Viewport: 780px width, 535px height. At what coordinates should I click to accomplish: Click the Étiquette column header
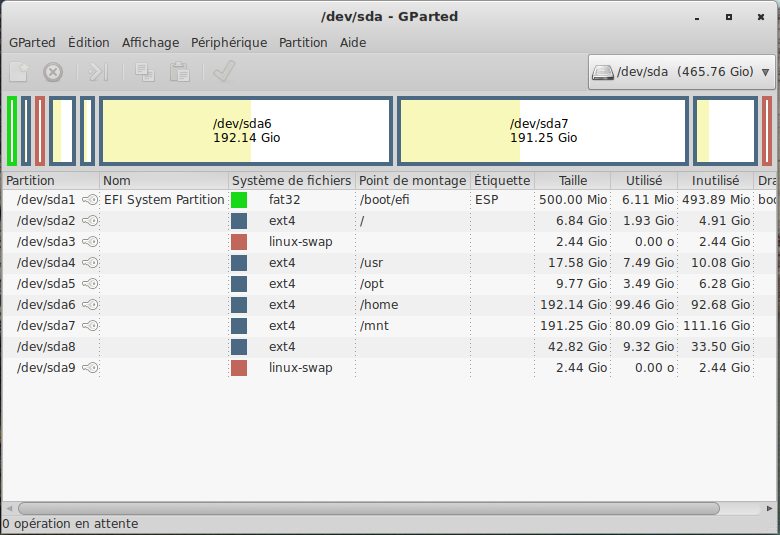point(502,181)
